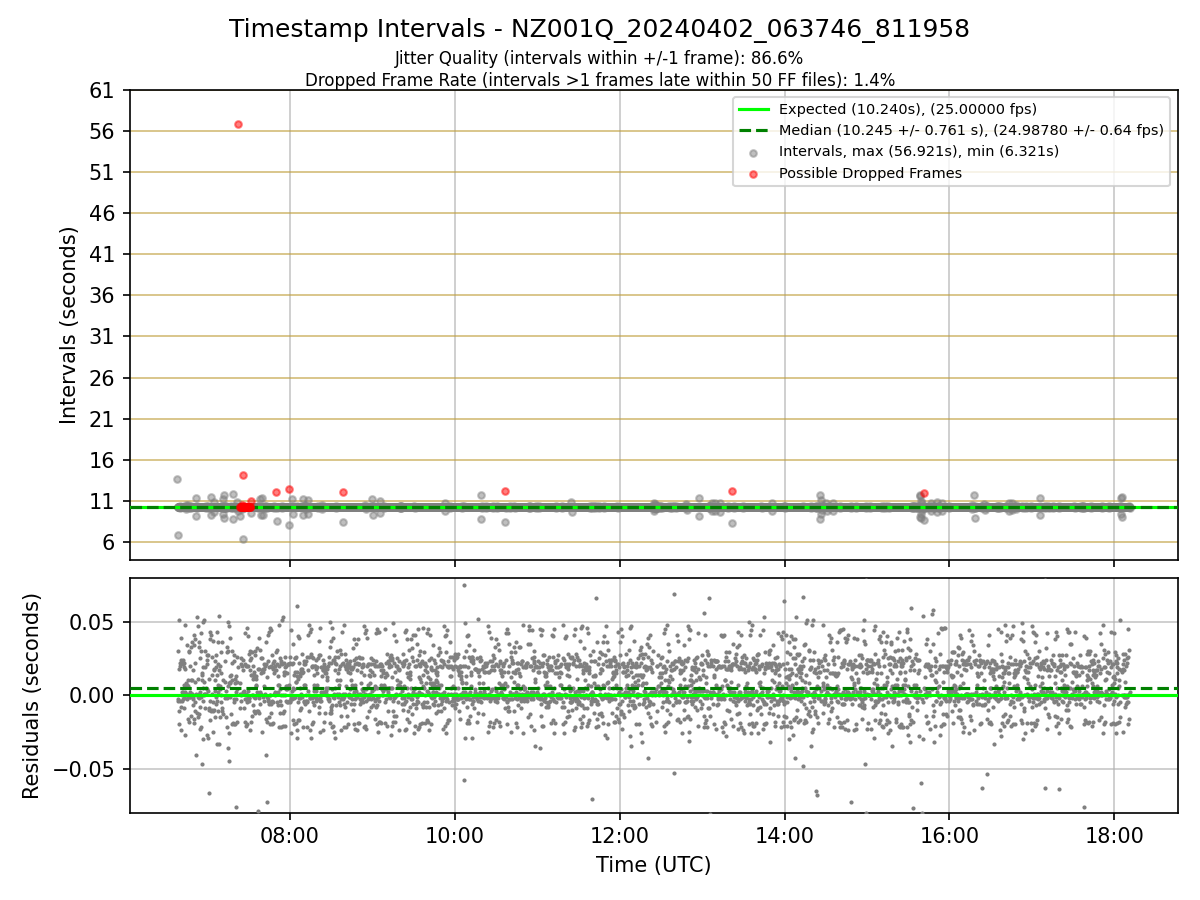The width and height of the screenshot is (1200, 900).
Task: Click legend entry "Expected (10.240s), (25.00000 fps)"
Action: [907, 109]
